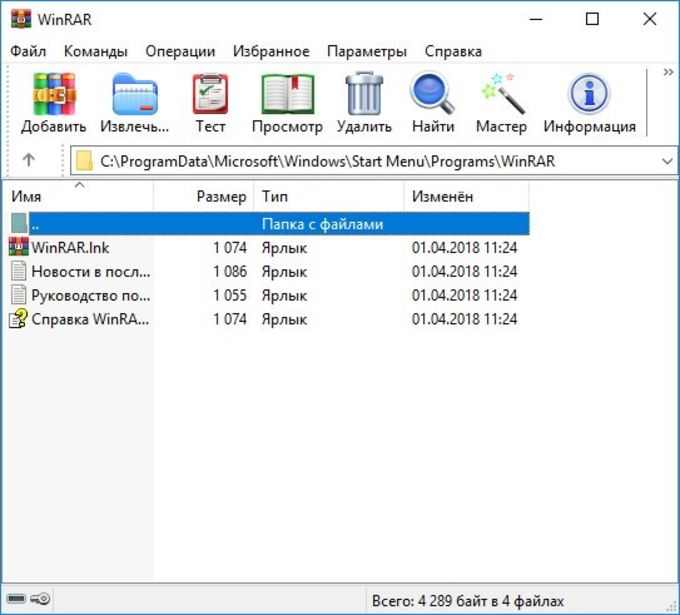Sort by the Имя column header
Screen dimensions: 680x615
tap(78, 196)
